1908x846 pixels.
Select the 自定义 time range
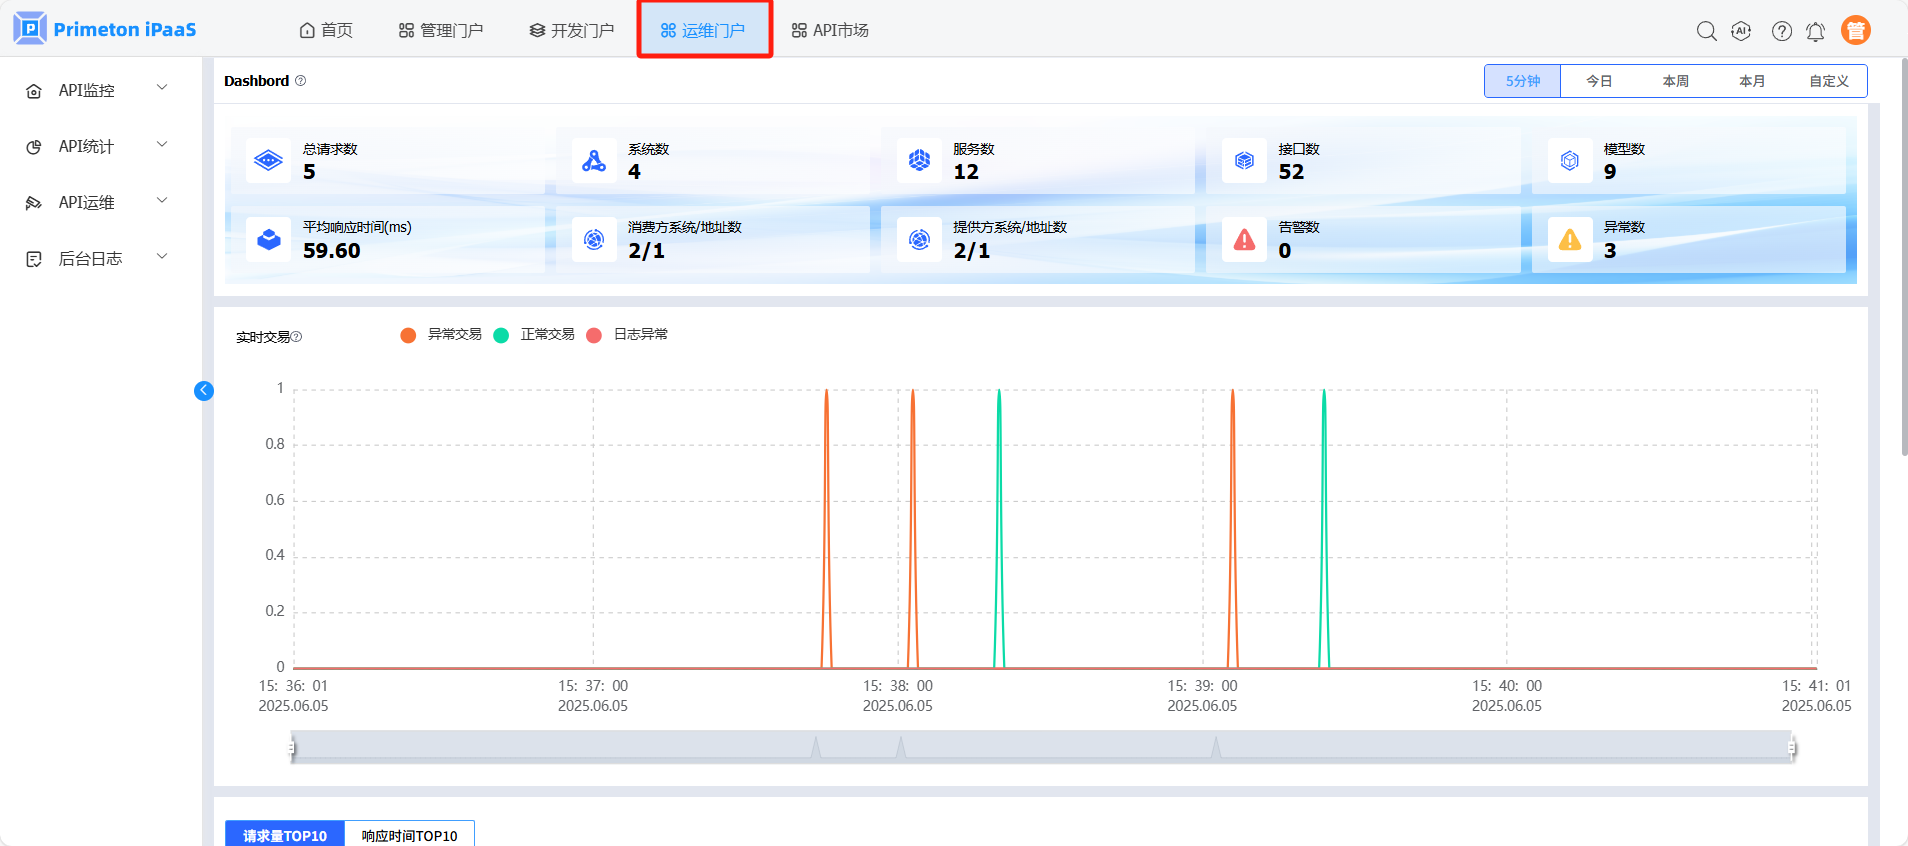pyautogui.click(x=1828, y=81)
